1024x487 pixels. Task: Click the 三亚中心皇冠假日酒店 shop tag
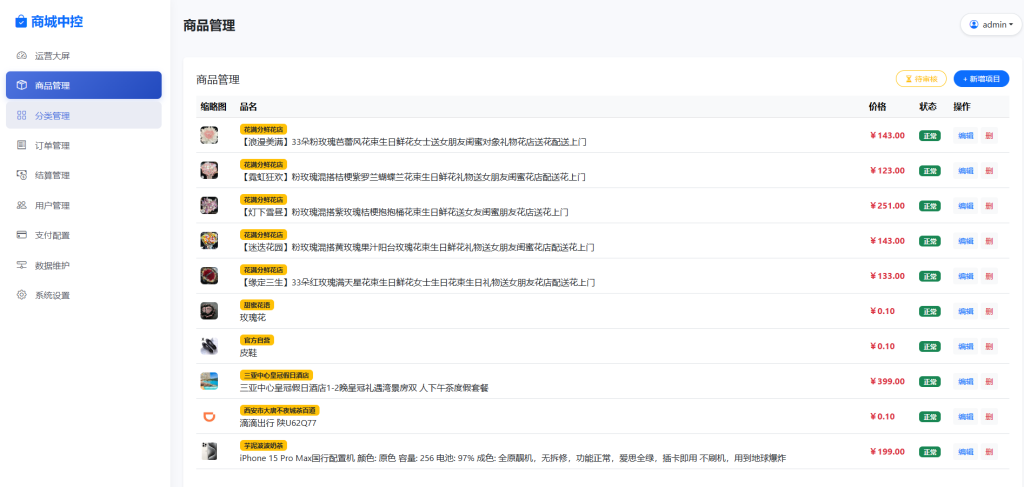pyautogui.click(x=276, y=375)
